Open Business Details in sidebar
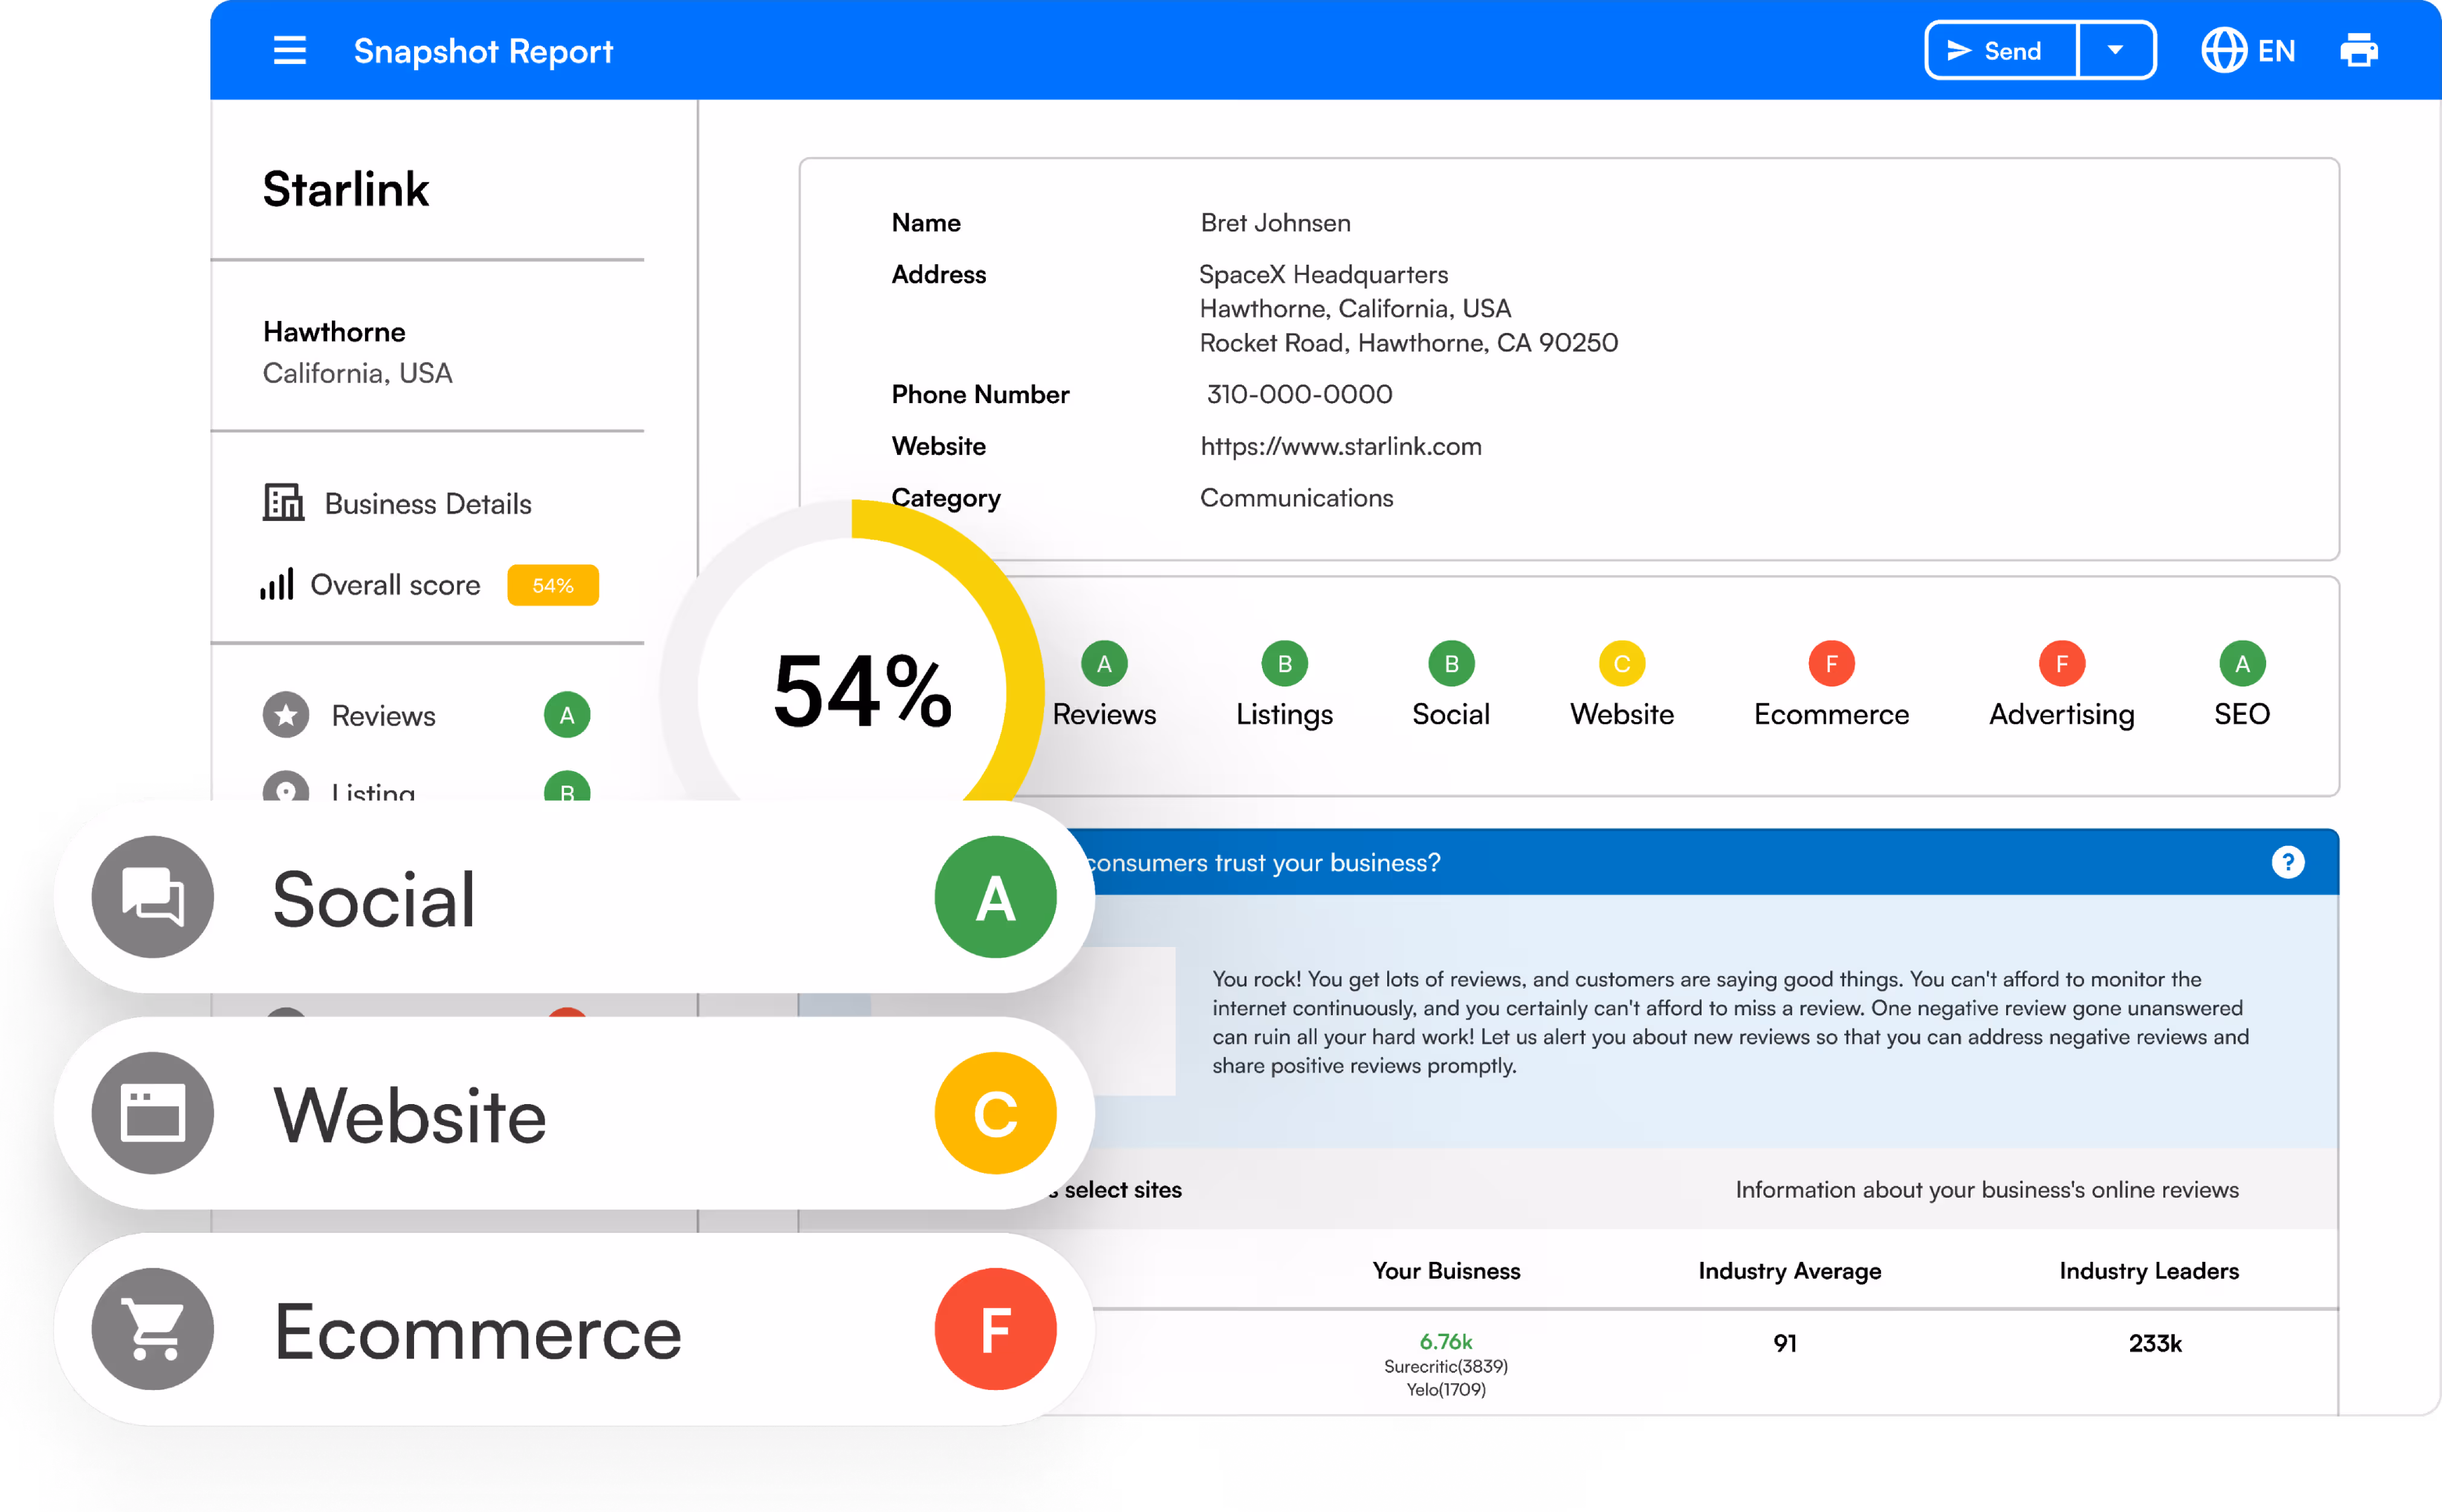2442x1512 pixels. (398, 503)
